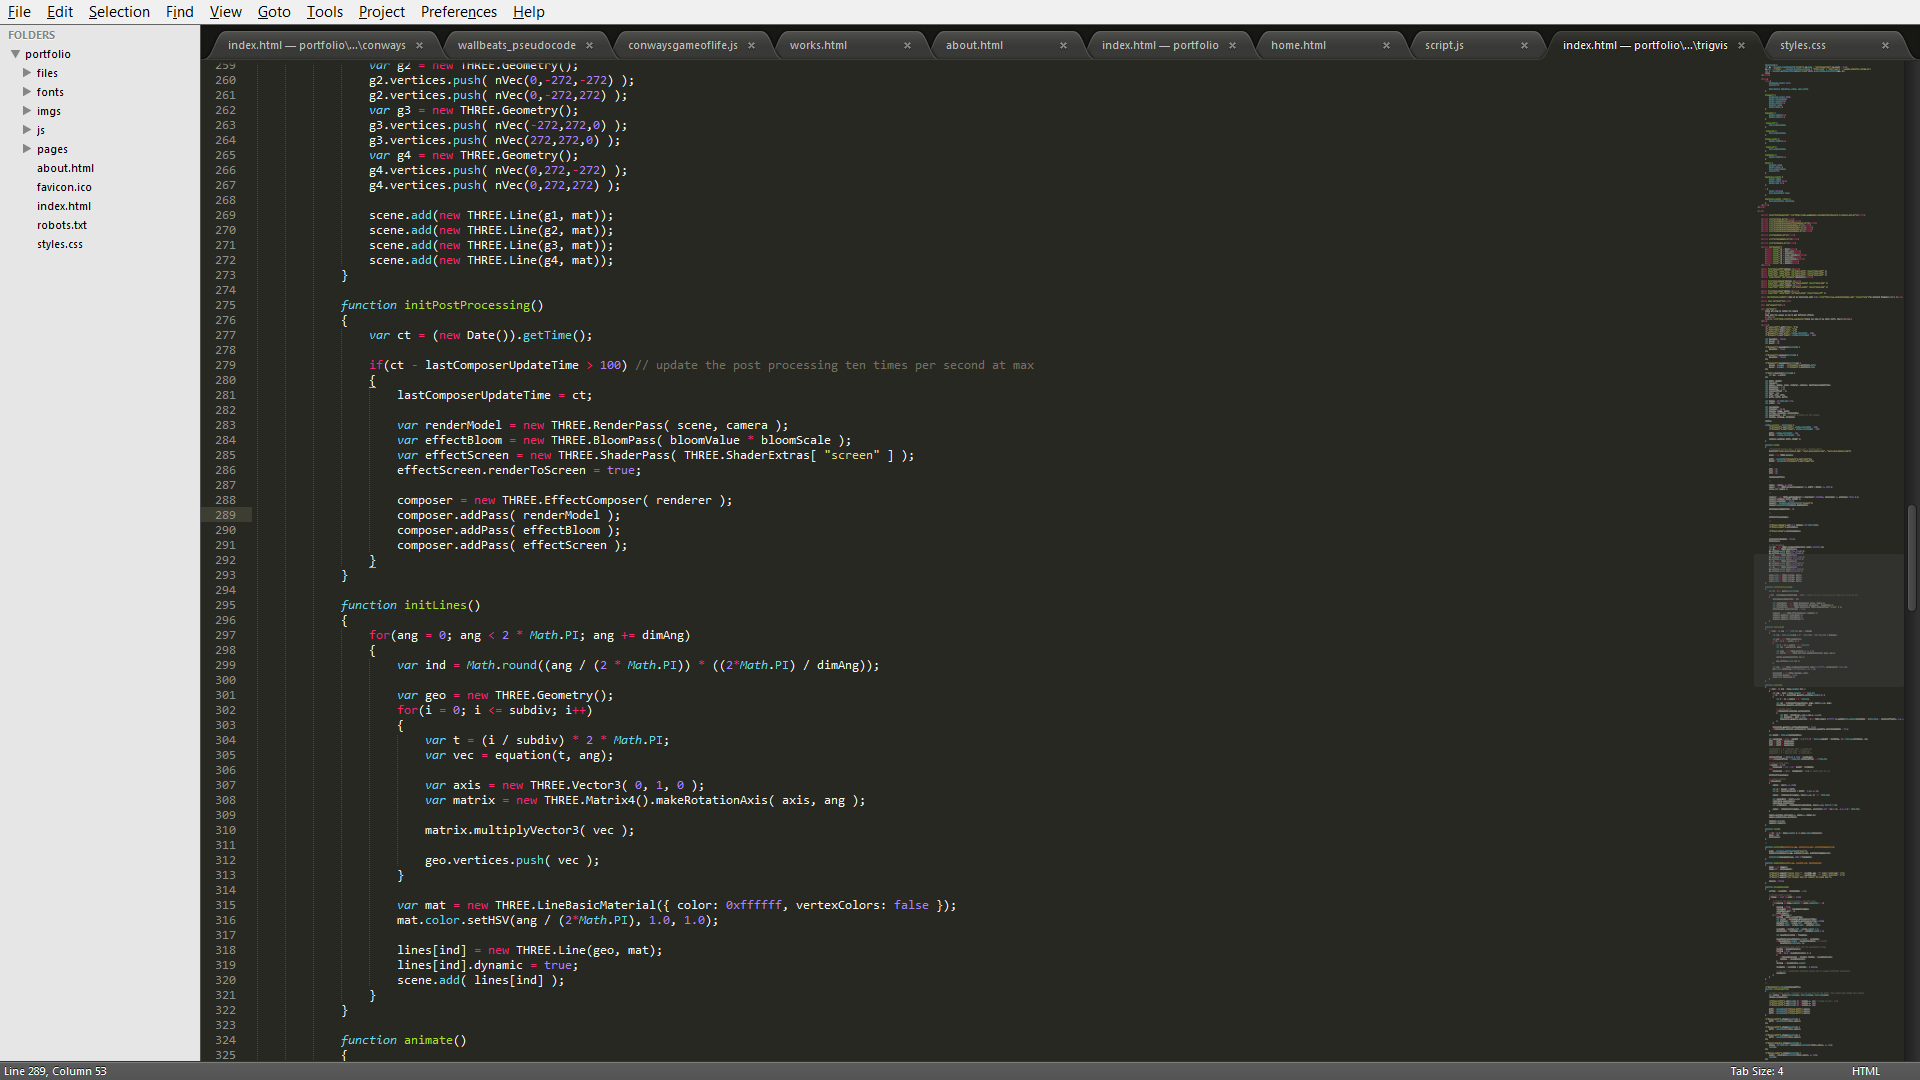Switch to the conways index.html tab
The width and height of the screenshot is (1920, 1080).
click(316, 45)
